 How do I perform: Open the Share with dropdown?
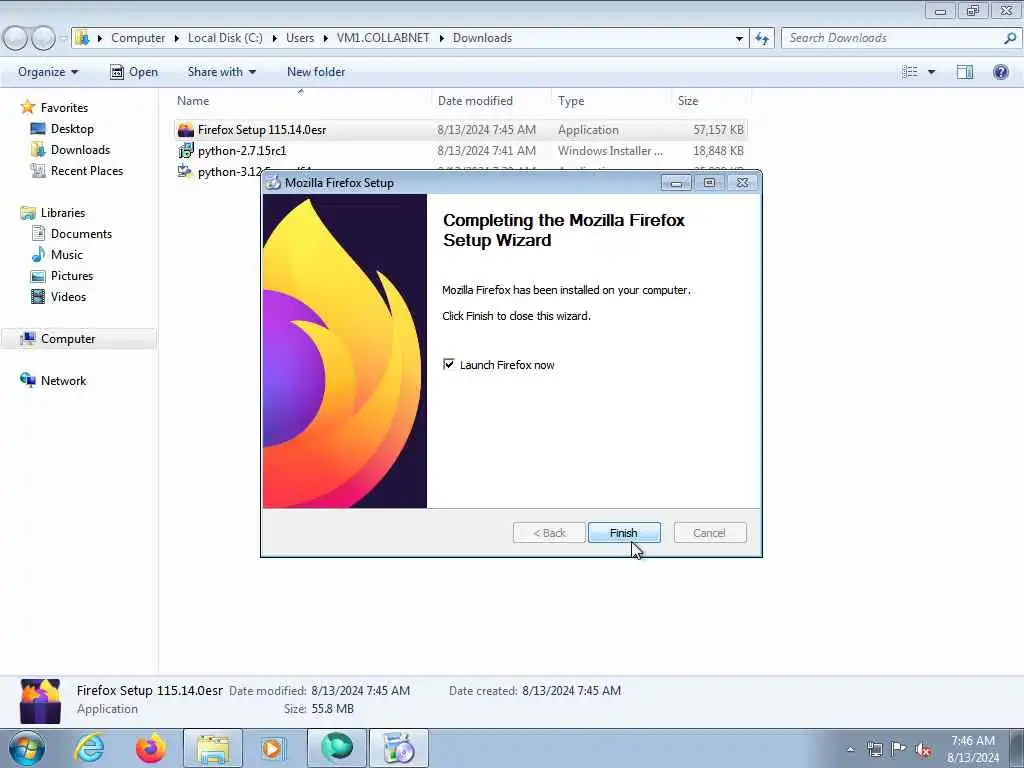(221, 72)
